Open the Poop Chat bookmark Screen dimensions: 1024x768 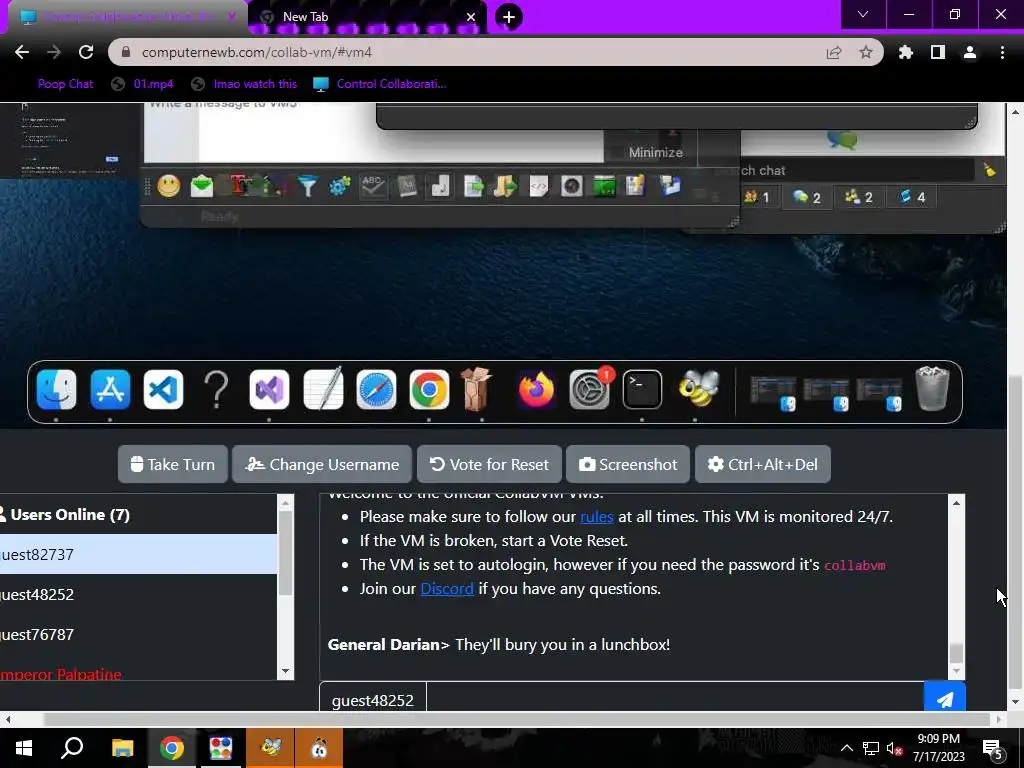click(x=65, y=84)
